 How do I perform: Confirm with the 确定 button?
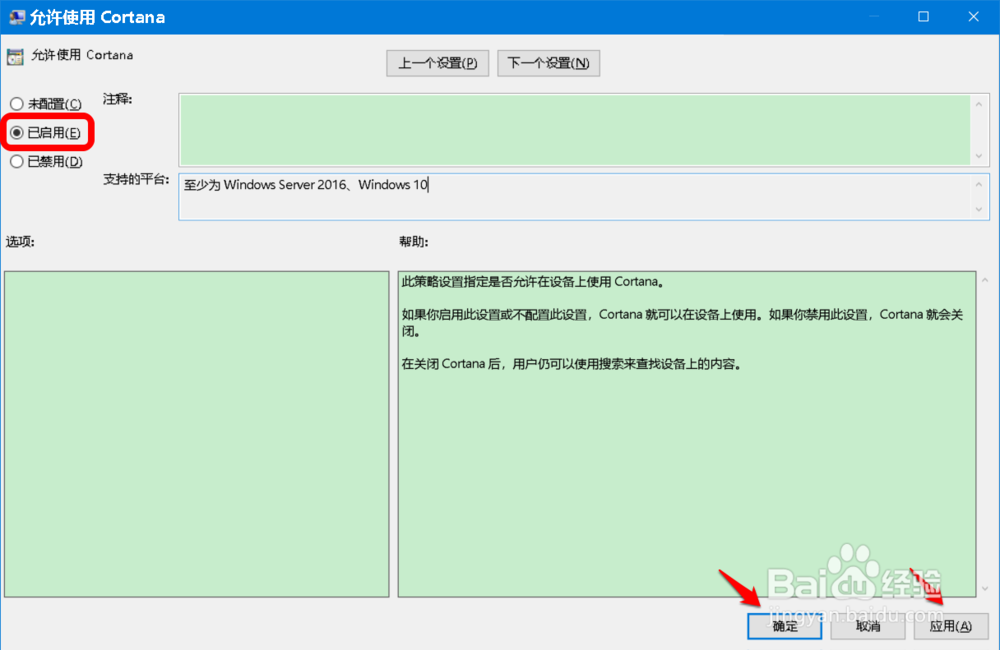(784, 626)
